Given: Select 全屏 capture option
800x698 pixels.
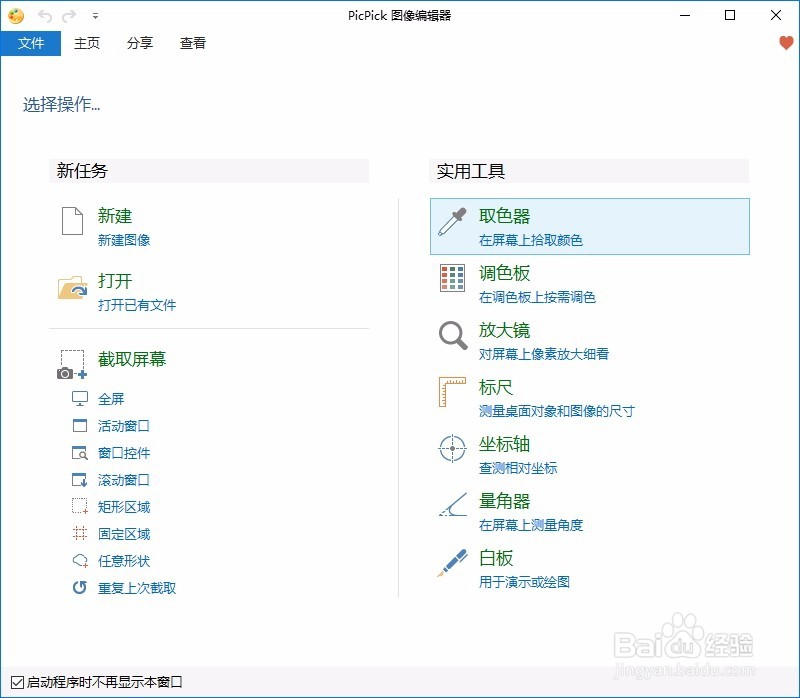Looking at the screenshot, I should point(111,399).
